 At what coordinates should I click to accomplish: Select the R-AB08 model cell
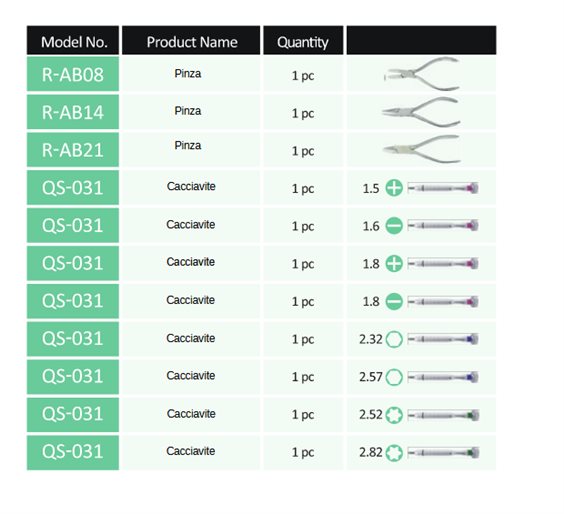coord(73,74)
